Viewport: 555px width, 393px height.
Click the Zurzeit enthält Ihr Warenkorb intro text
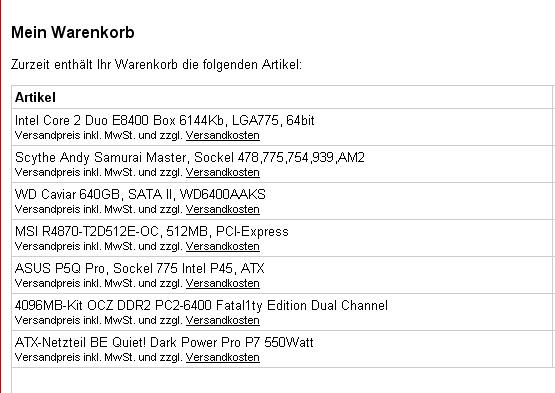tap(156, 65)
